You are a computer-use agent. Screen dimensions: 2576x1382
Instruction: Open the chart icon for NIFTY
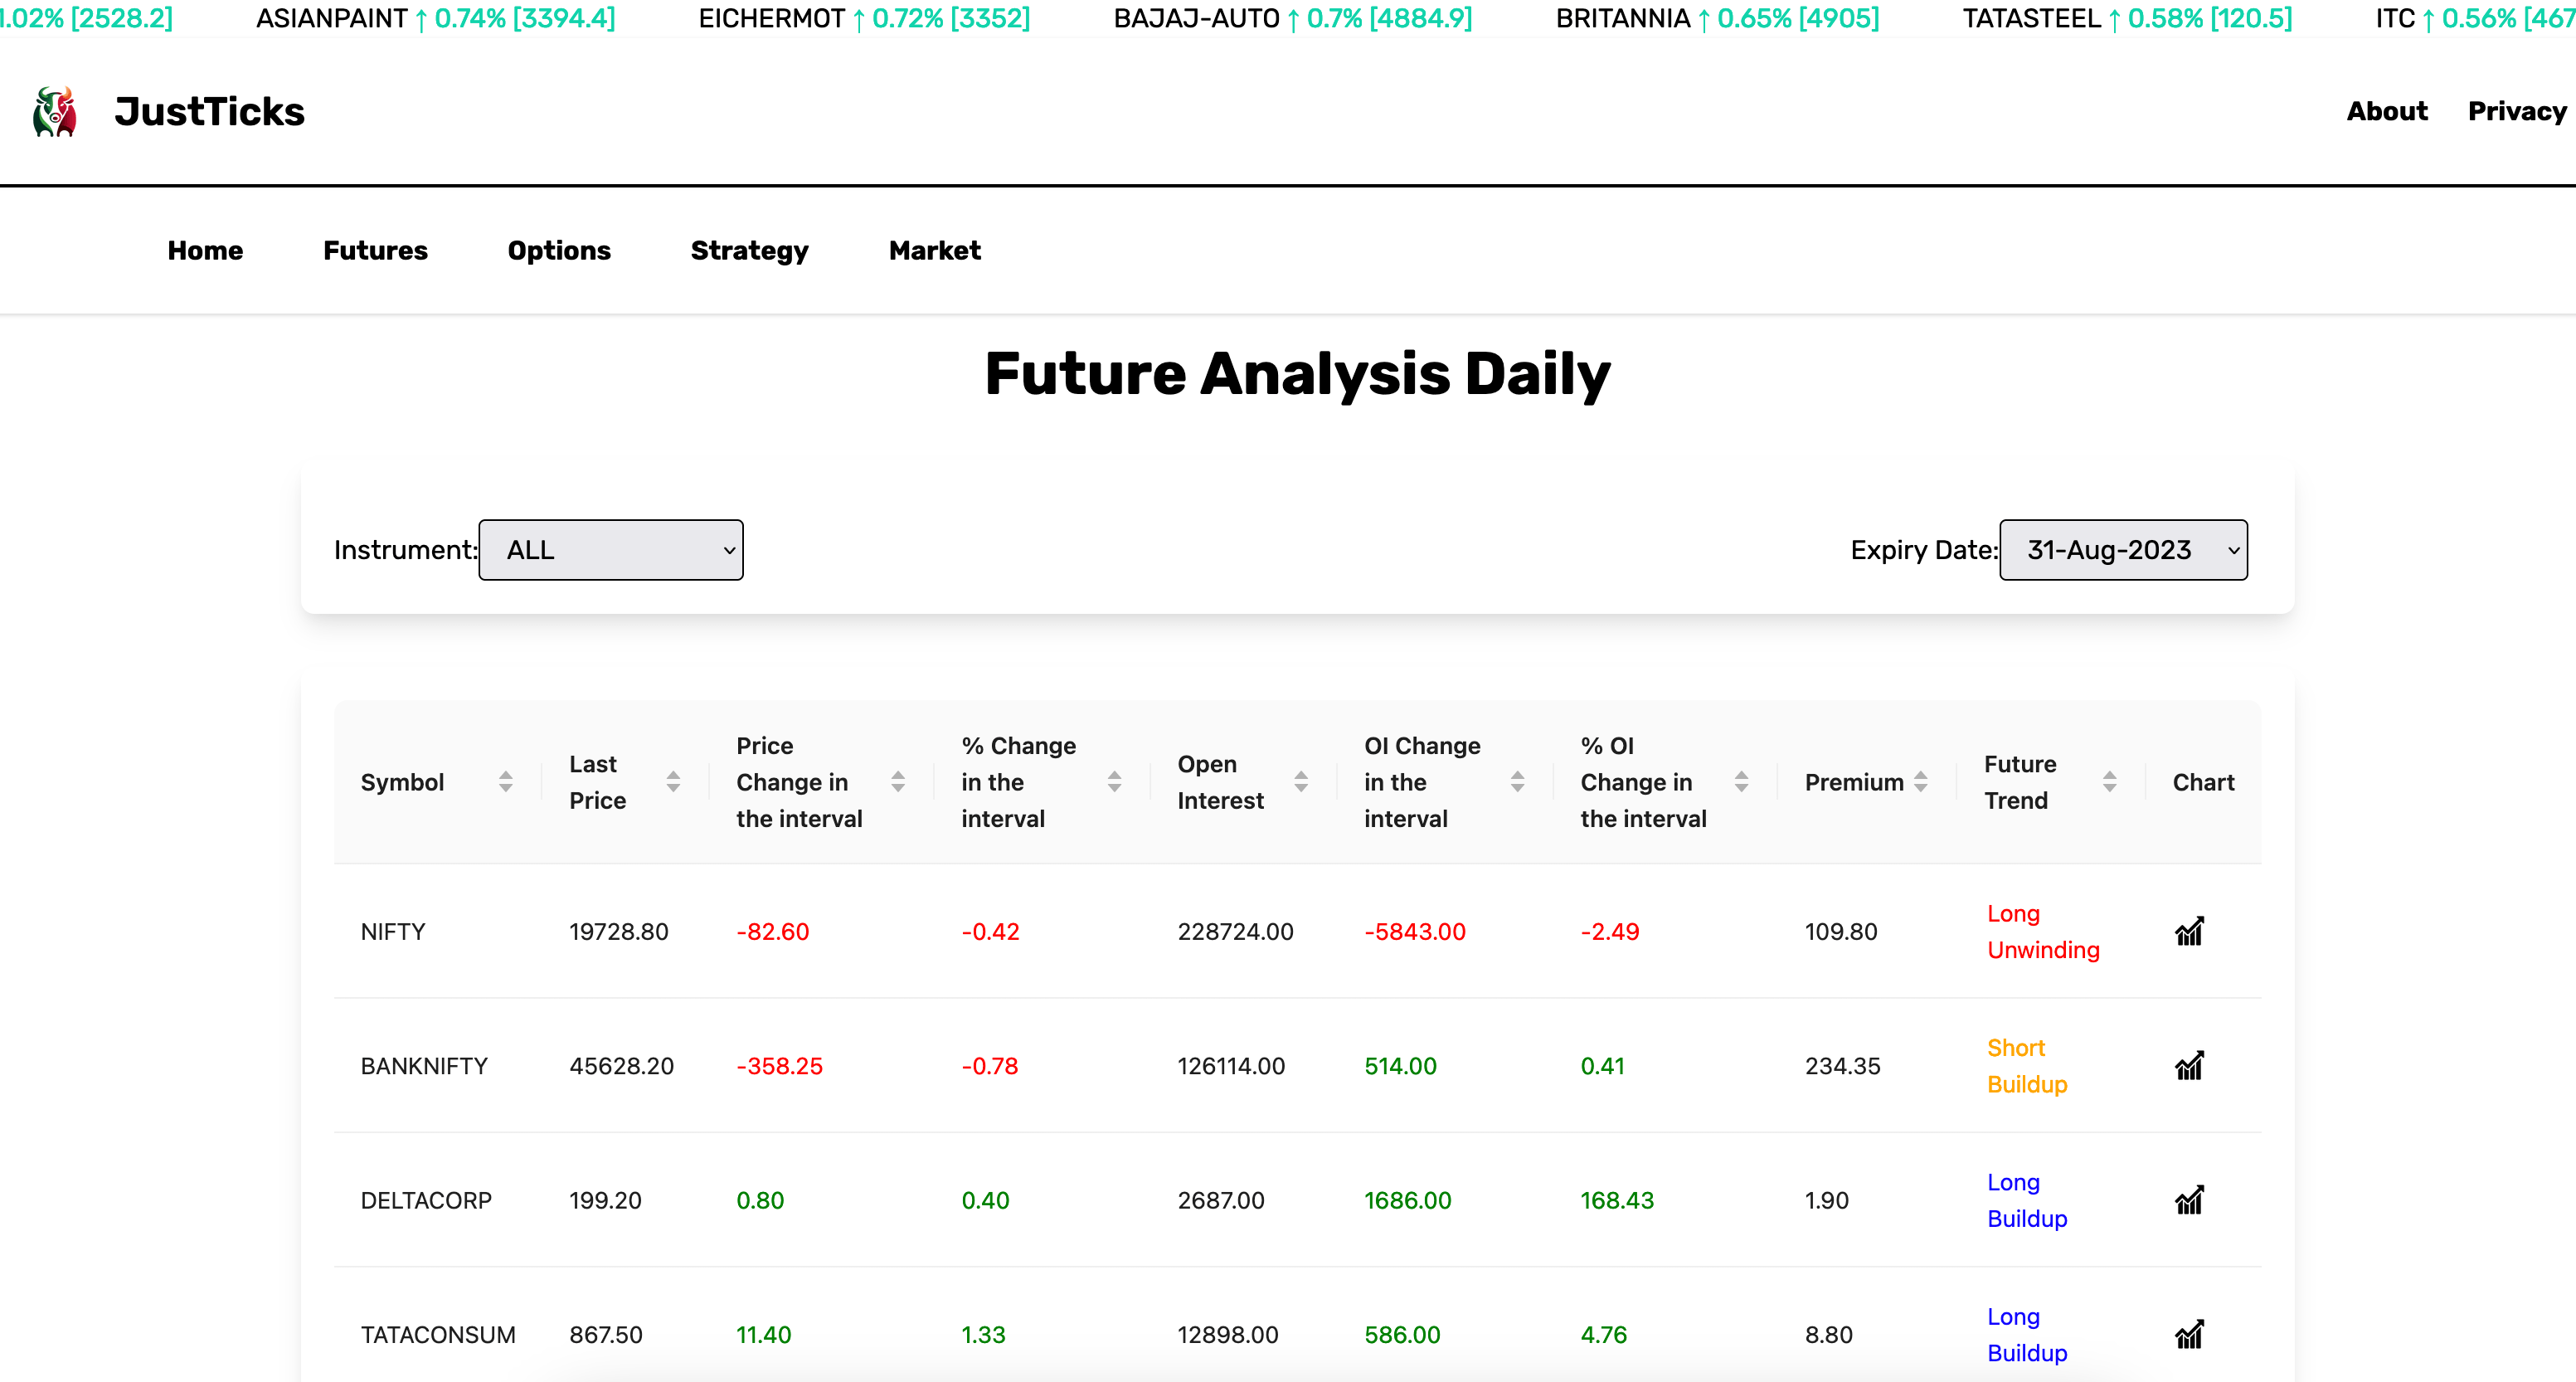[2189, 931]
